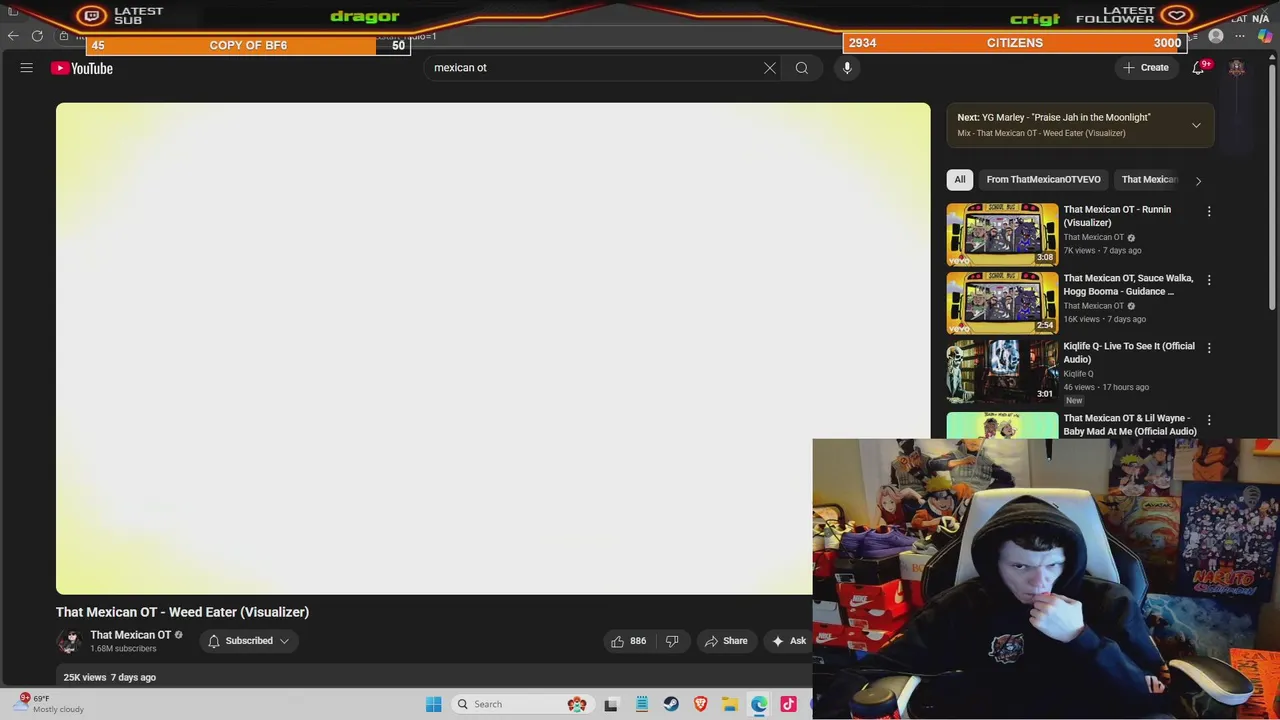Open the Runnin (Visualizer) thumbnail
Image resolution: width=1280 pixels, height=720 pixels.
[x=1002, y=234]
